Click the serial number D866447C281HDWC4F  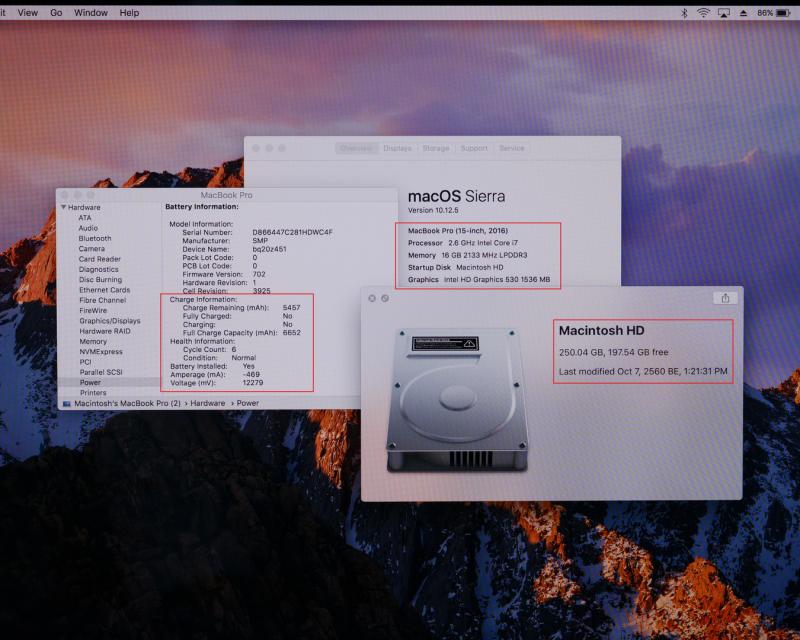click(x=292, y=232)
